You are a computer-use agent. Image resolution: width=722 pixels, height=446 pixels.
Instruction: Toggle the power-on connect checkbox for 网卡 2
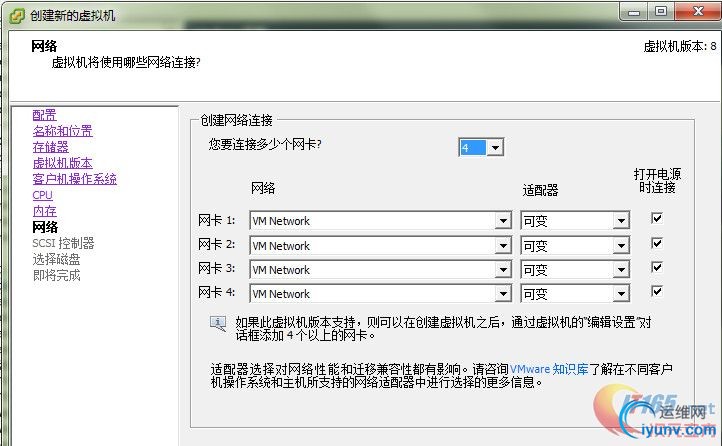point(657,243)
